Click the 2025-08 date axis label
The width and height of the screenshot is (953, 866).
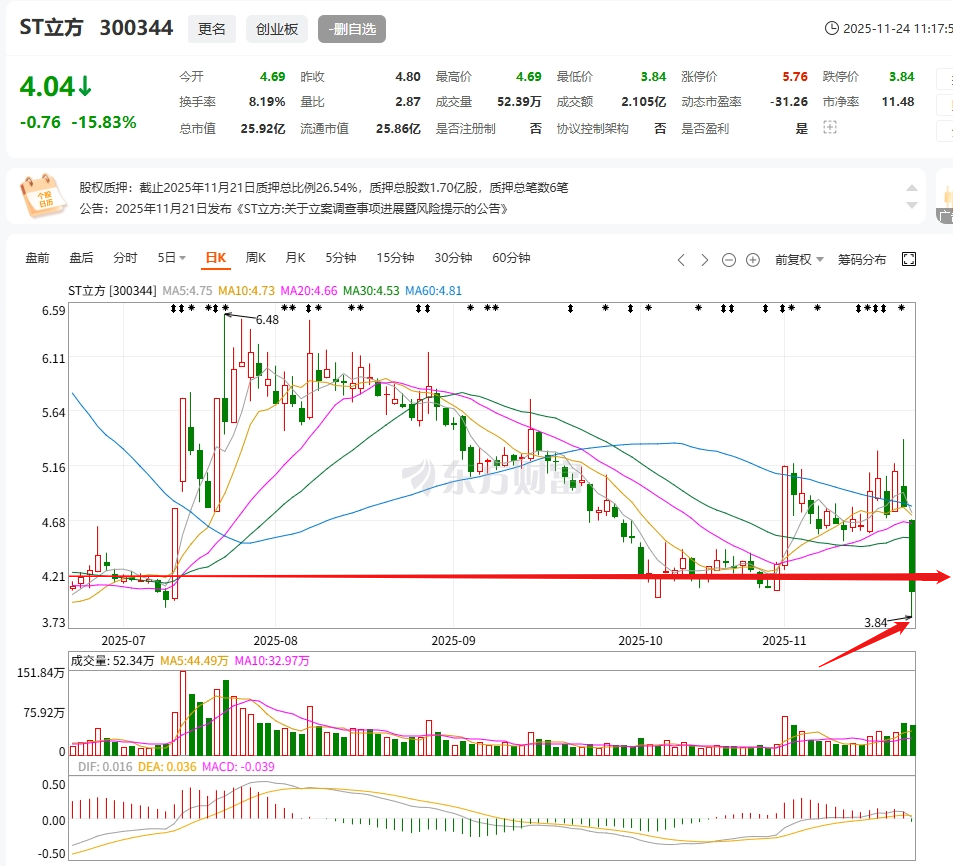click(275, 641)
